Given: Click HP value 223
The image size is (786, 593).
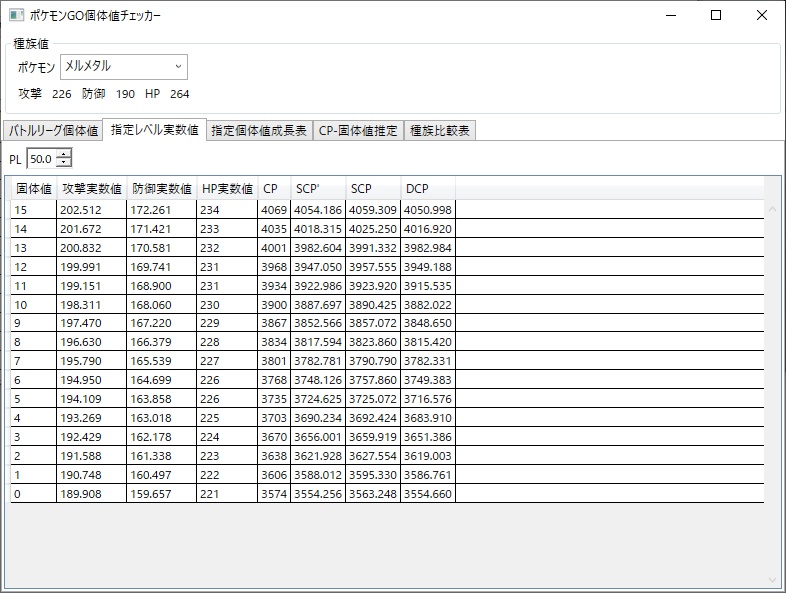Looking at the screenshot, I should [x=227, y=456].
